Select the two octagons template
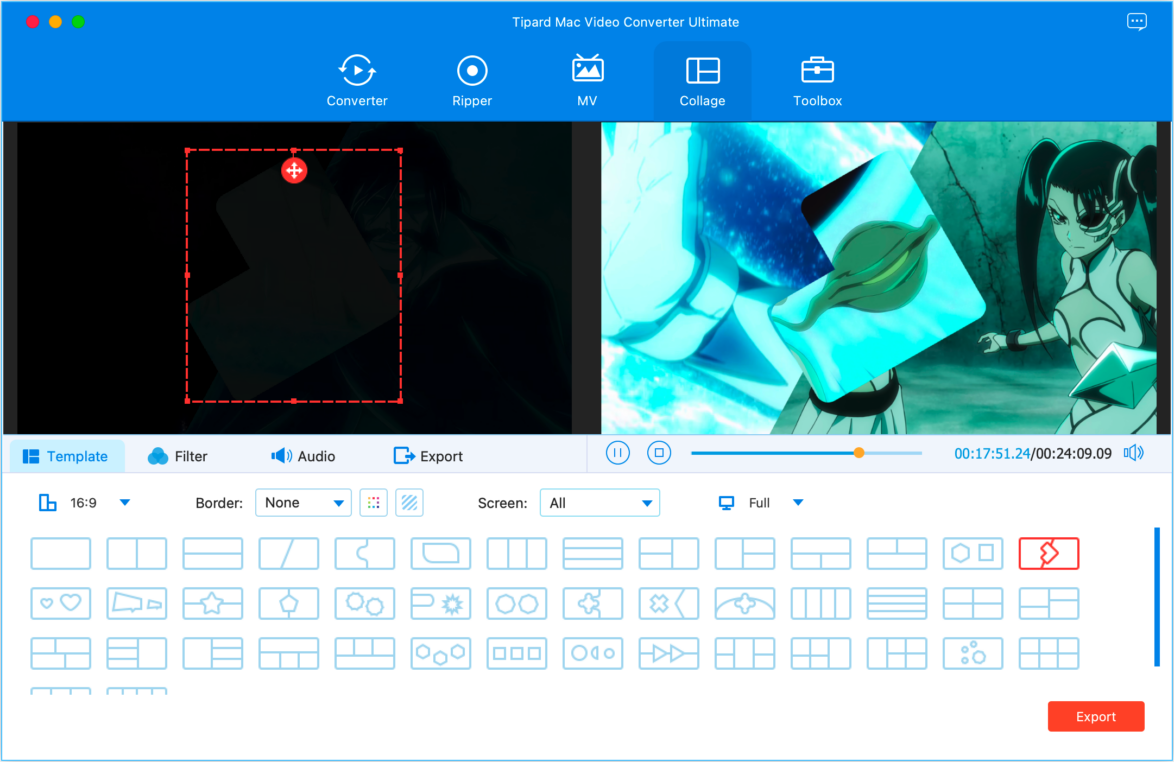This screenshot has width=1174, height=762. coord(517,603)
